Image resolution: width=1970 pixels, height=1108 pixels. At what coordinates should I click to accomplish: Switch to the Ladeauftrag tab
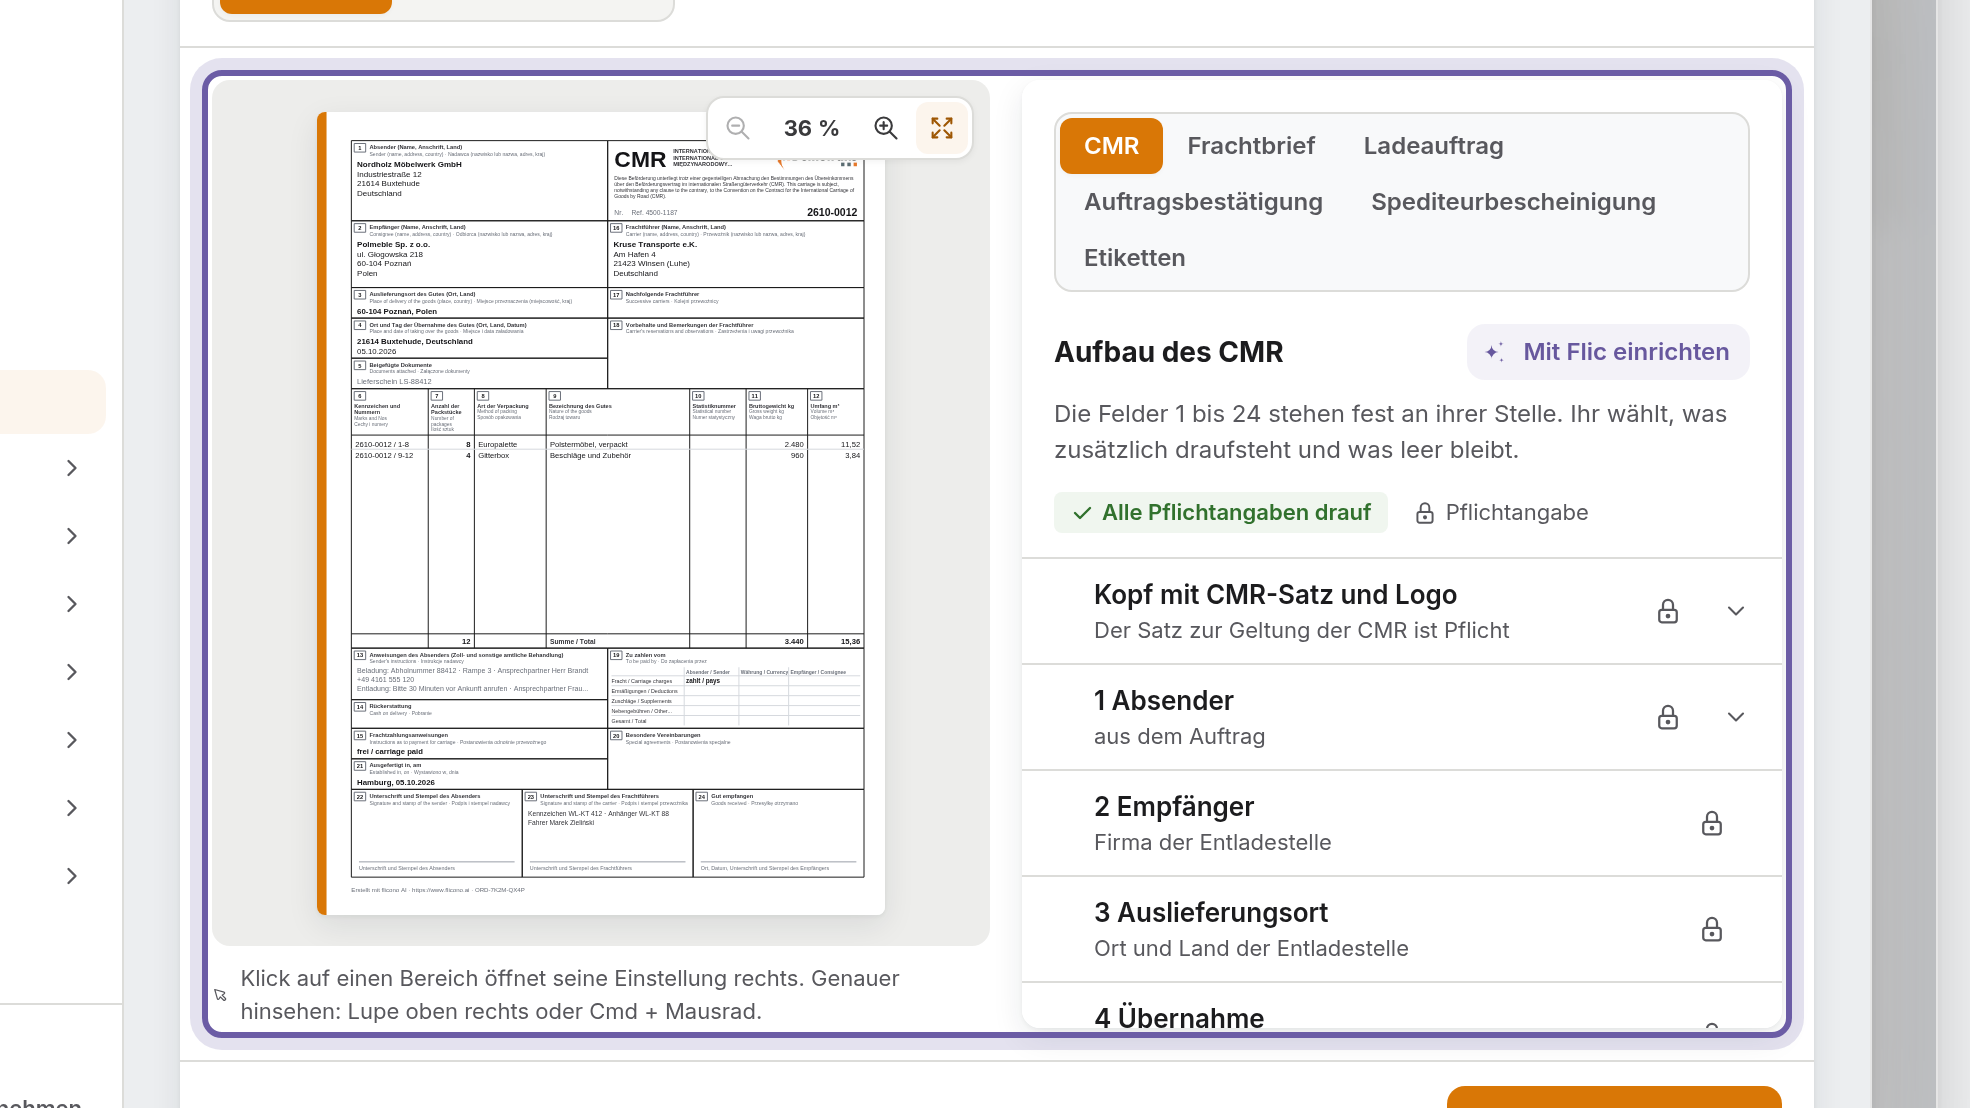coord(1433,146)
